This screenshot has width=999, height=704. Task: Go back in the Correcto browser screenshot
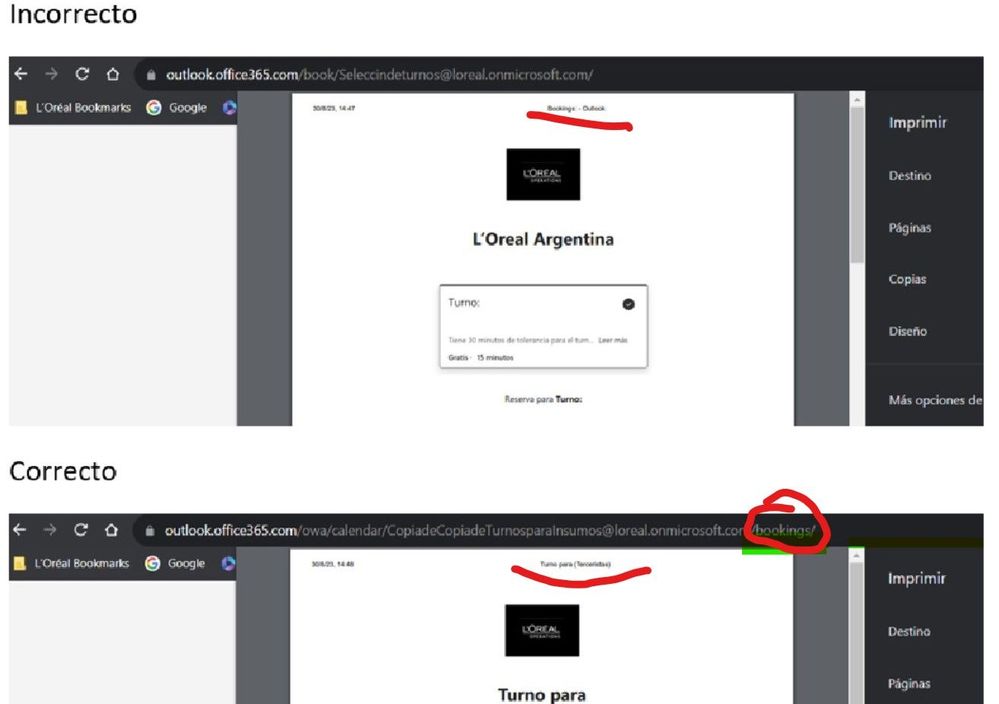coord(20,530)
